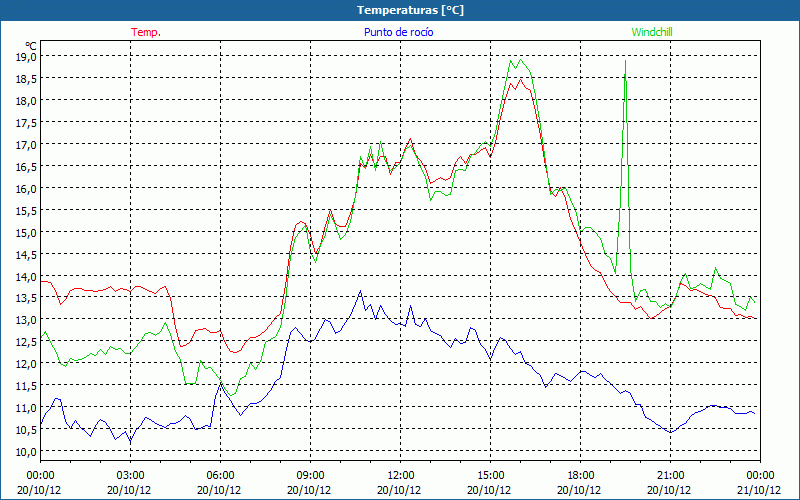The image size is (800, 500).
Task: Select the red 'Temp.' legend label
Action: [x=146, y=32]
